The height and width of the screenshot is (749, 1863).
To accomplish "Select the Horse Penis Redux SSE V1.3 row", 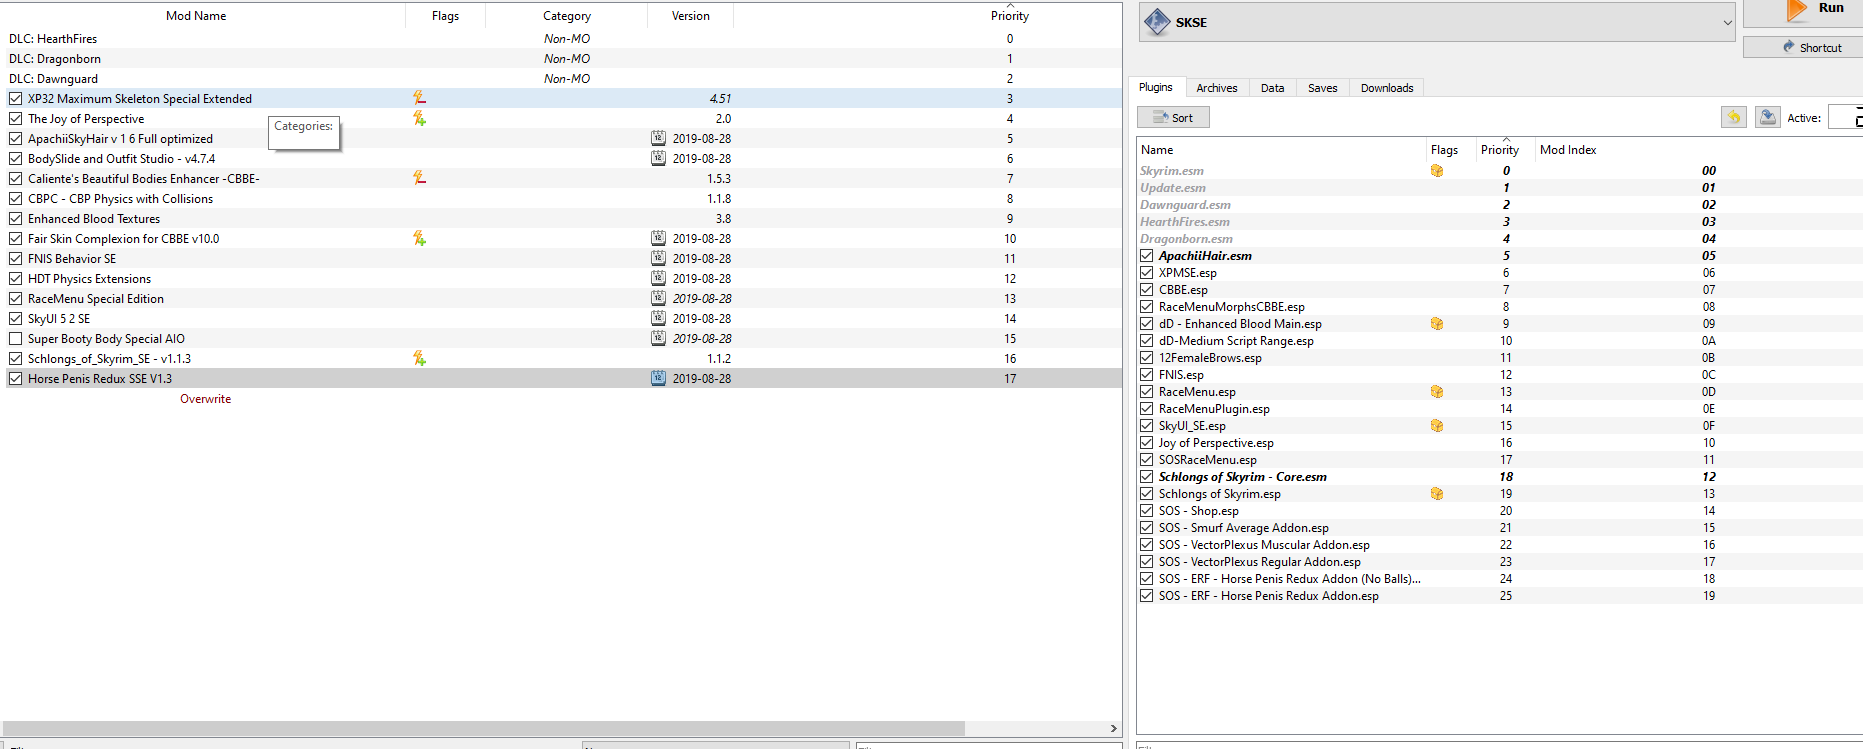I will click(x=563, y=378).
